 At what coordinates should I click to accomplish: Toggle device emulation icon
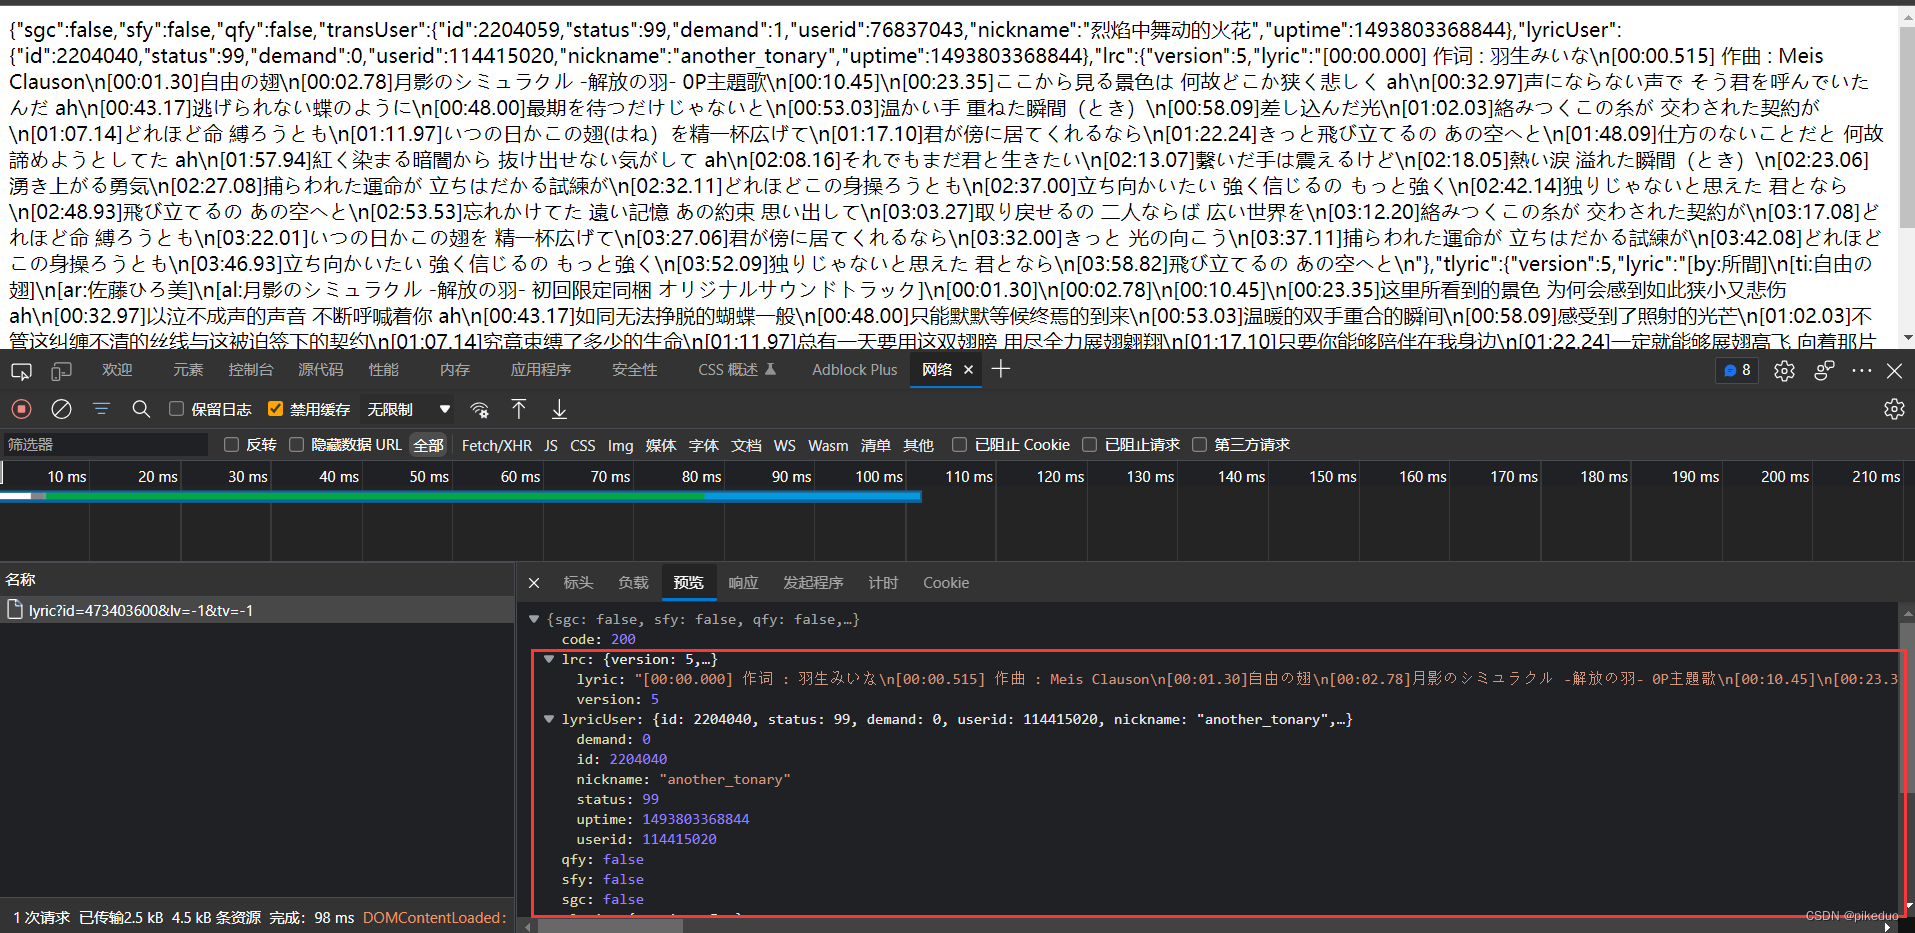(x=61, y=371)
